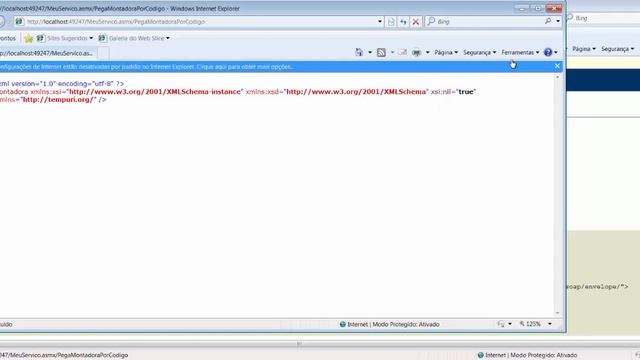Click the Read Mail envelope icon
Screen dimensions: 640x360
tap(402, 52)
